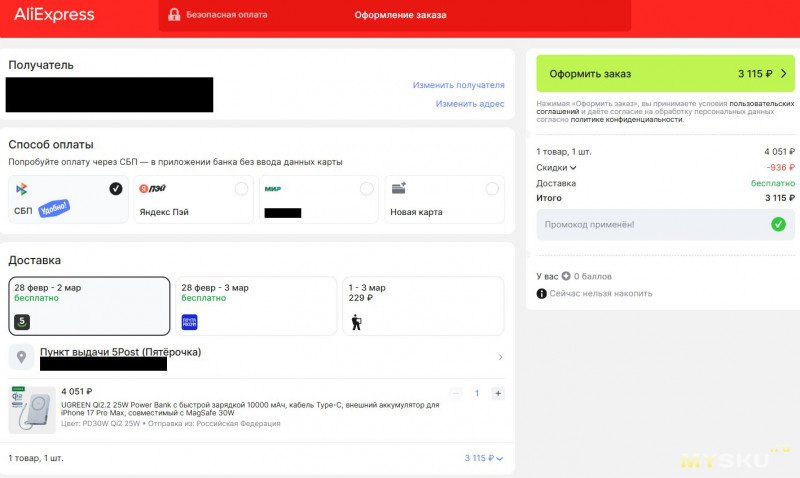Screen dimensions: 800x478
Task: Select the Новая карта radio button
Action: (492, 189)
